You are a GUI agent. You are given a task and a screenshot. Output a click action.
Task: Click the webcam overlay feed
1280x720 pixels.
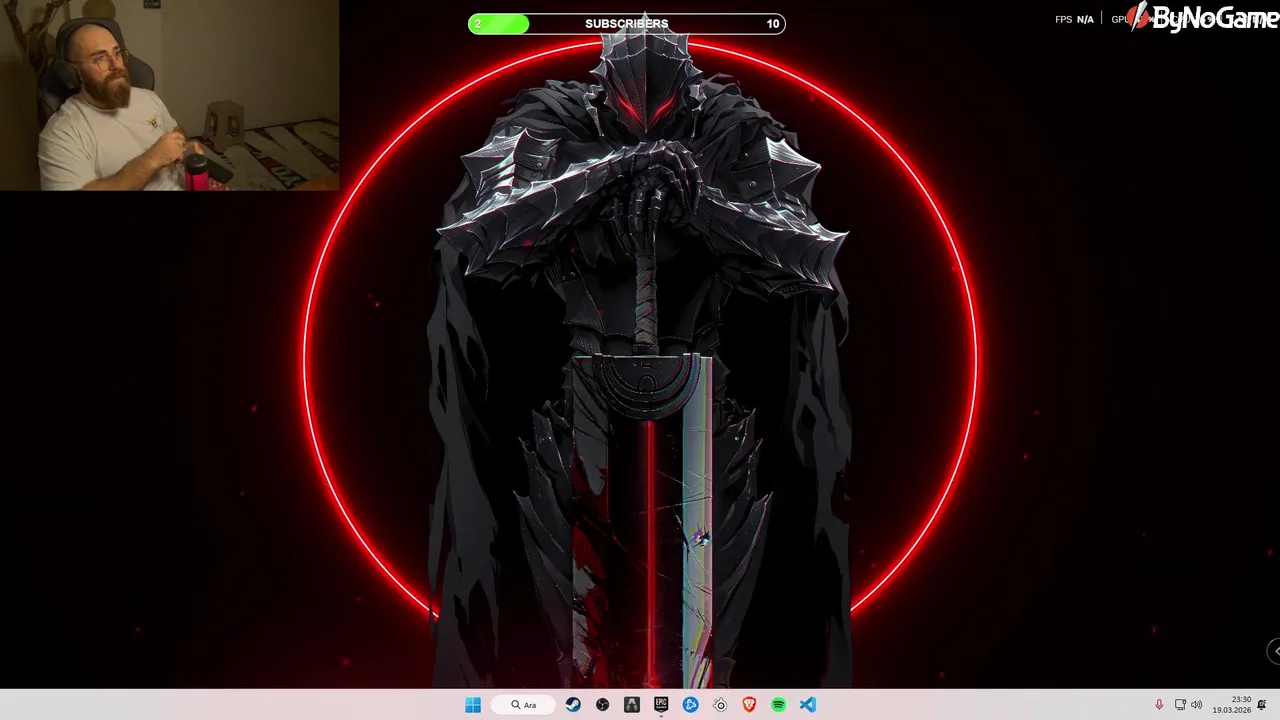[170, 95]
